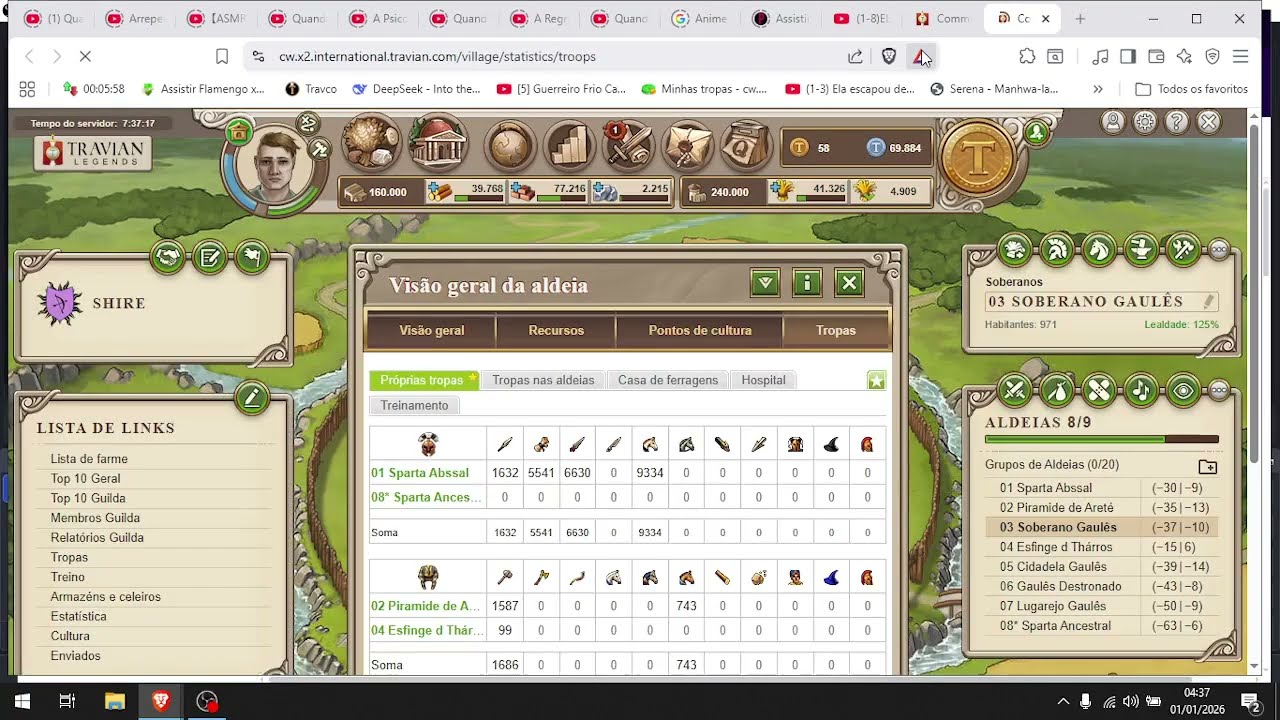Open the village center buildings icon
This screenshot has width=1280, height=720.
[x=437, y=144]
